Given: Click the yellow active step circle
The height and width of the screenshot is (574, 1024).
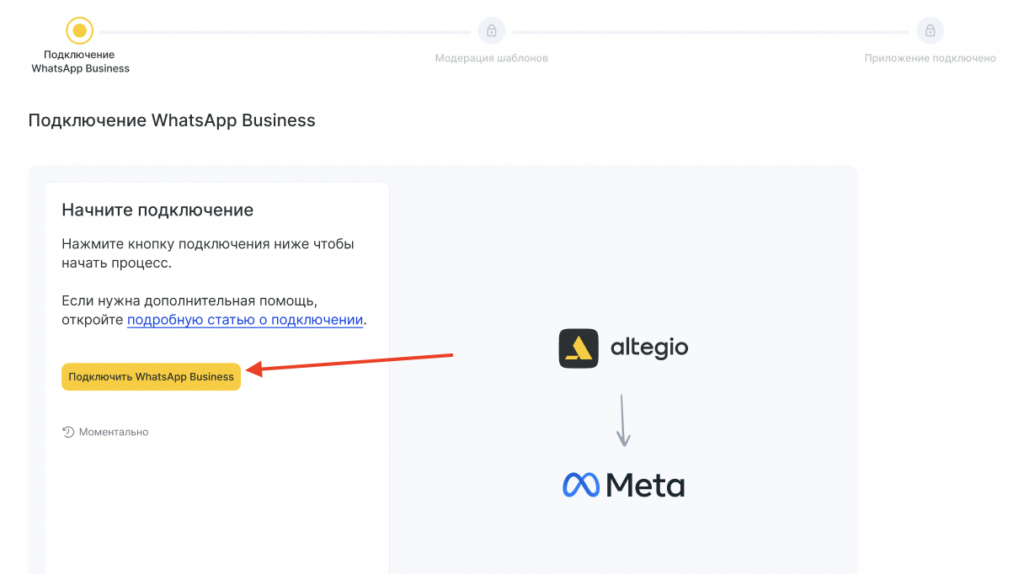Looking at the screenshot, I should (80, 30).
